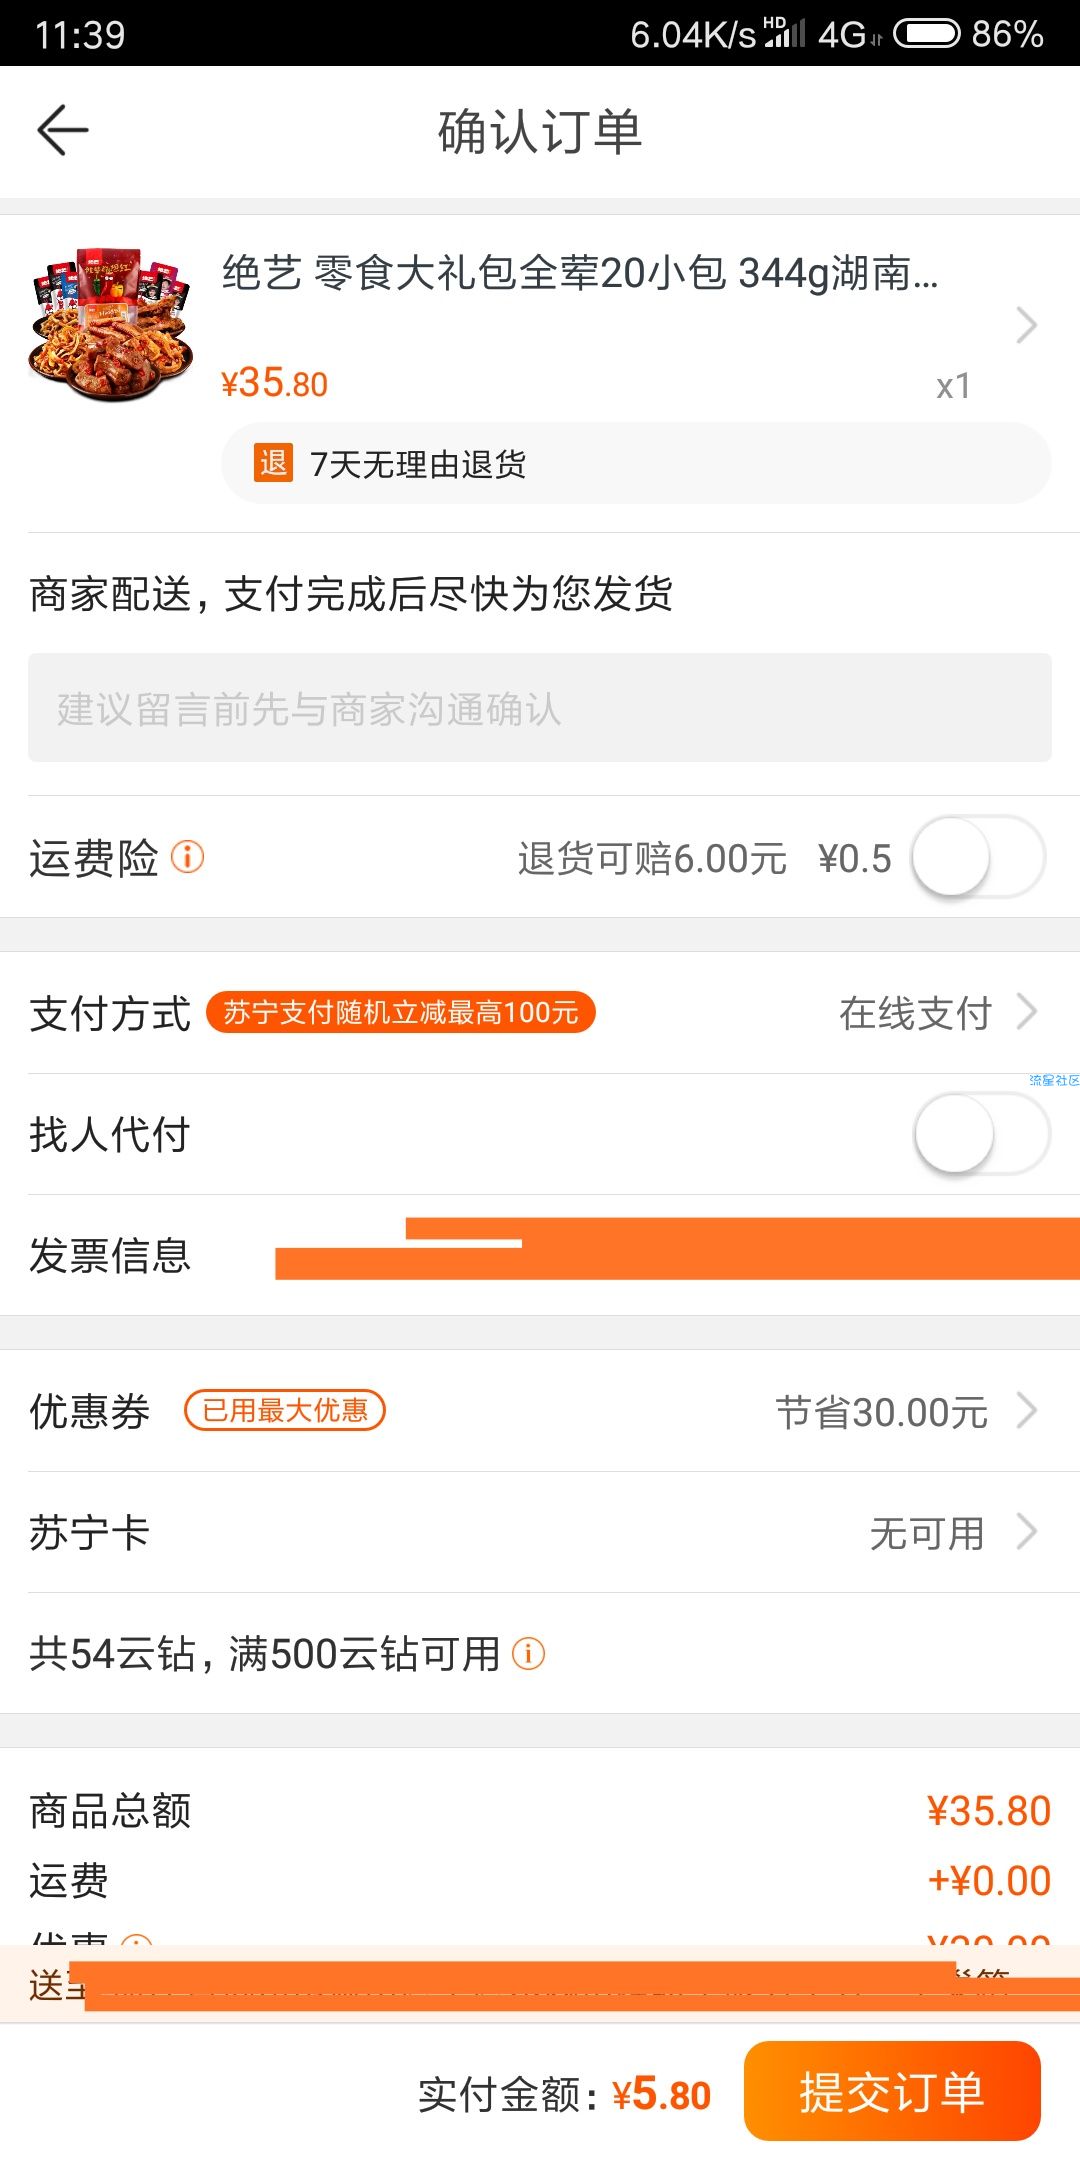Focus the merchant message input field

click(540, 708)
